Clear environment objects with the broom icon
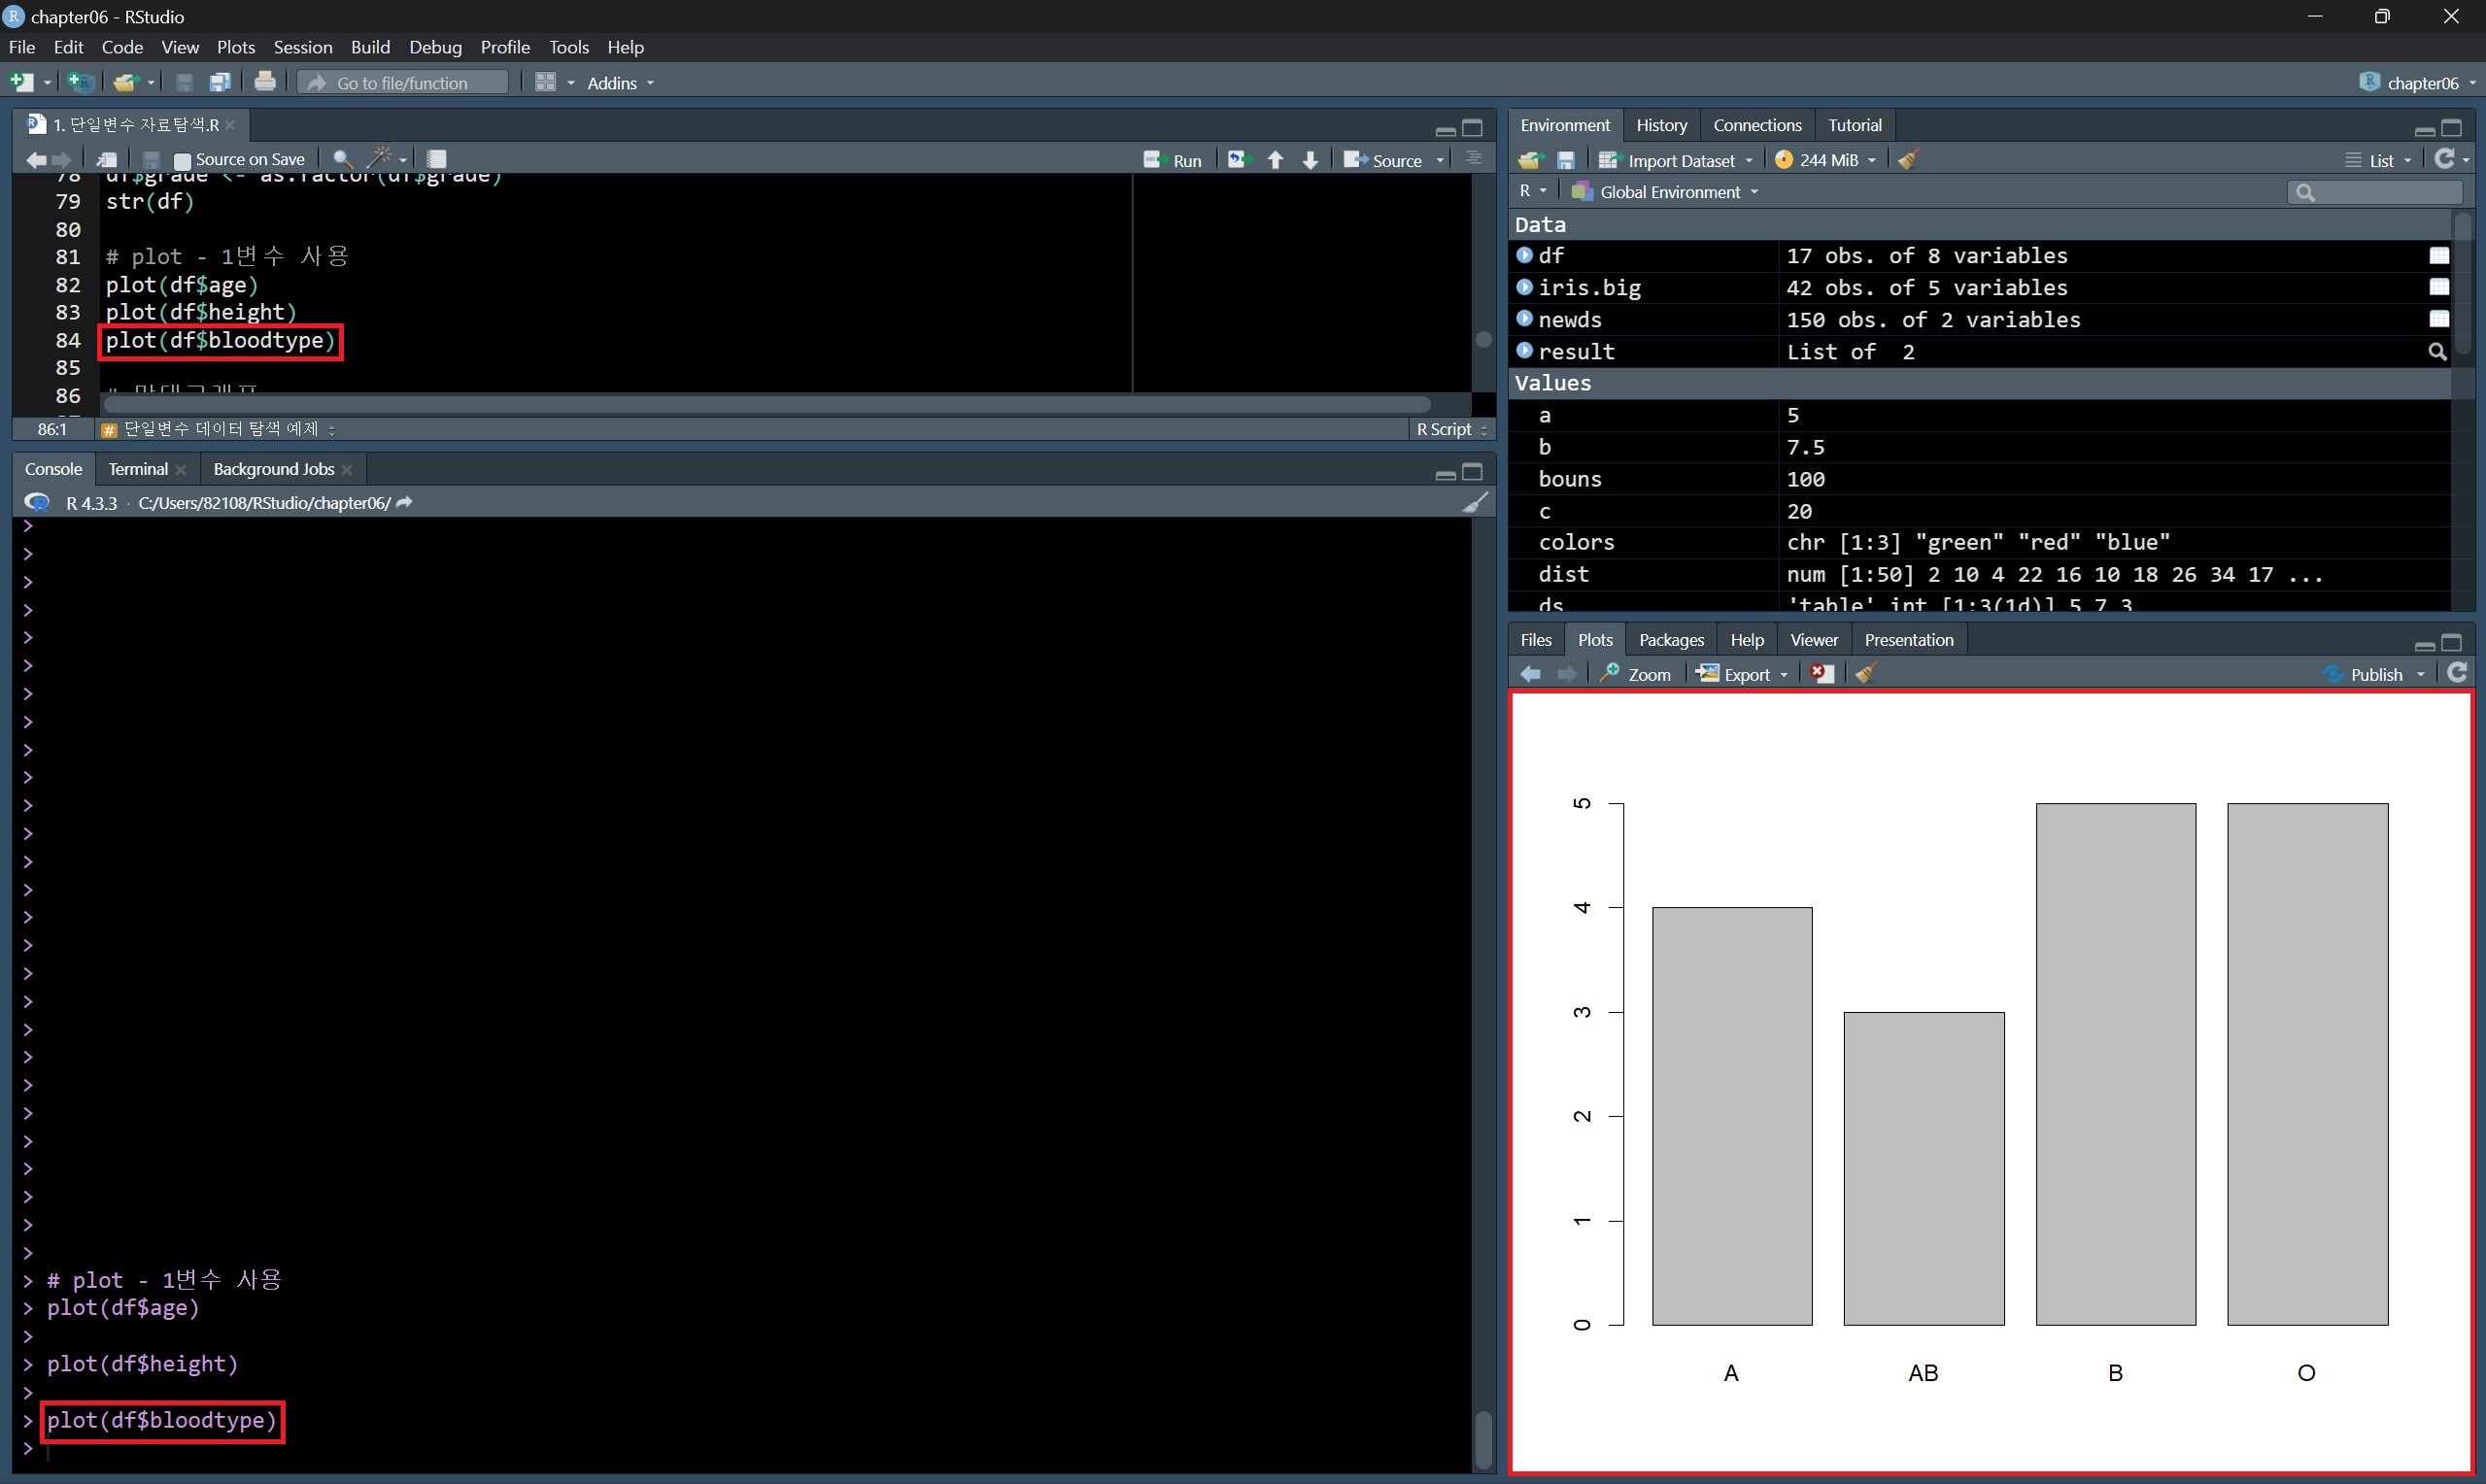This screenshot has width=2486, height=1484. [1908, 160]
